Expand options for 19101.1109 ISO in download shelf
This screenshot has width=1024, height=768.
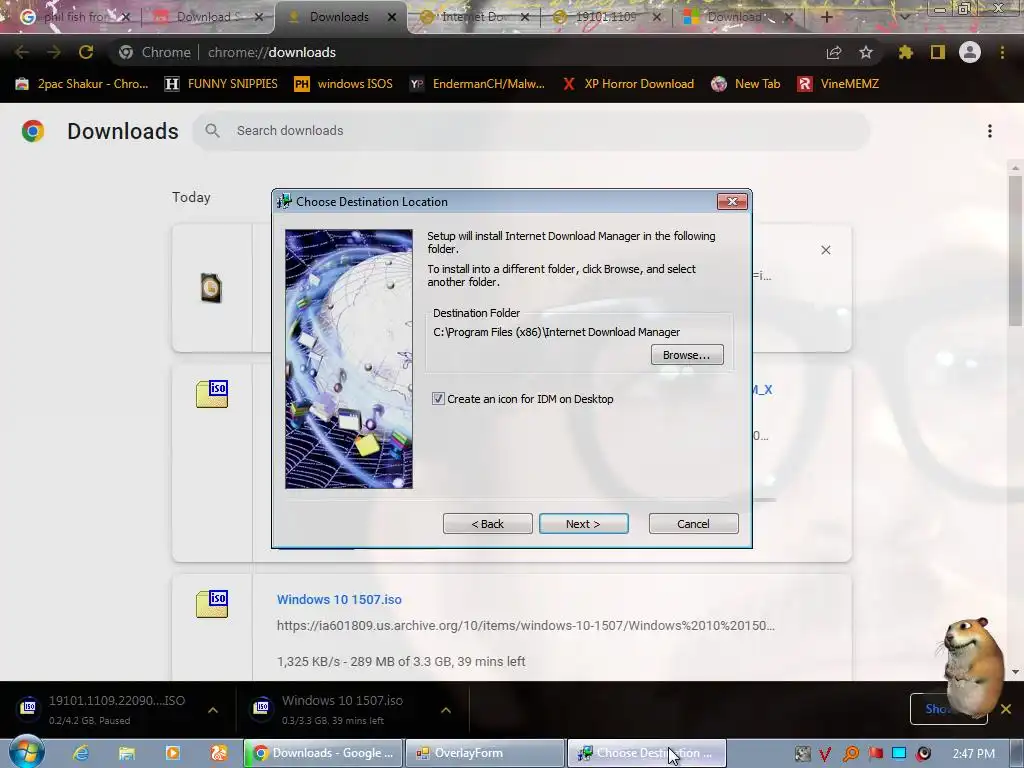coord(213,710)
